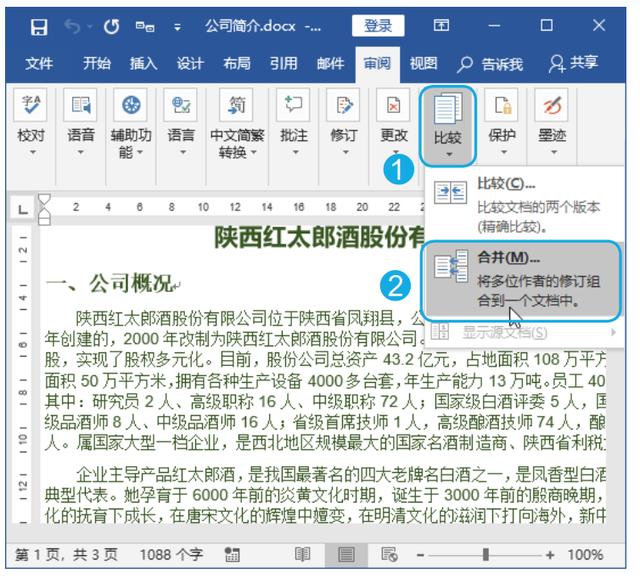Click the 100% zoom level
The width and height of the screenshot is (640, 579).
[x=585, y=555]
